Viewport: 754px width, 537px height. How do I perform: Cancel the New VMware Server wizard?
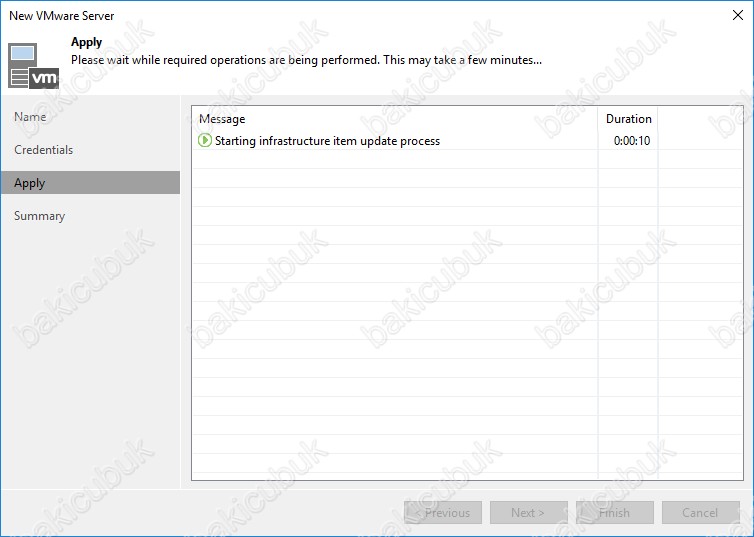[701, 512]
